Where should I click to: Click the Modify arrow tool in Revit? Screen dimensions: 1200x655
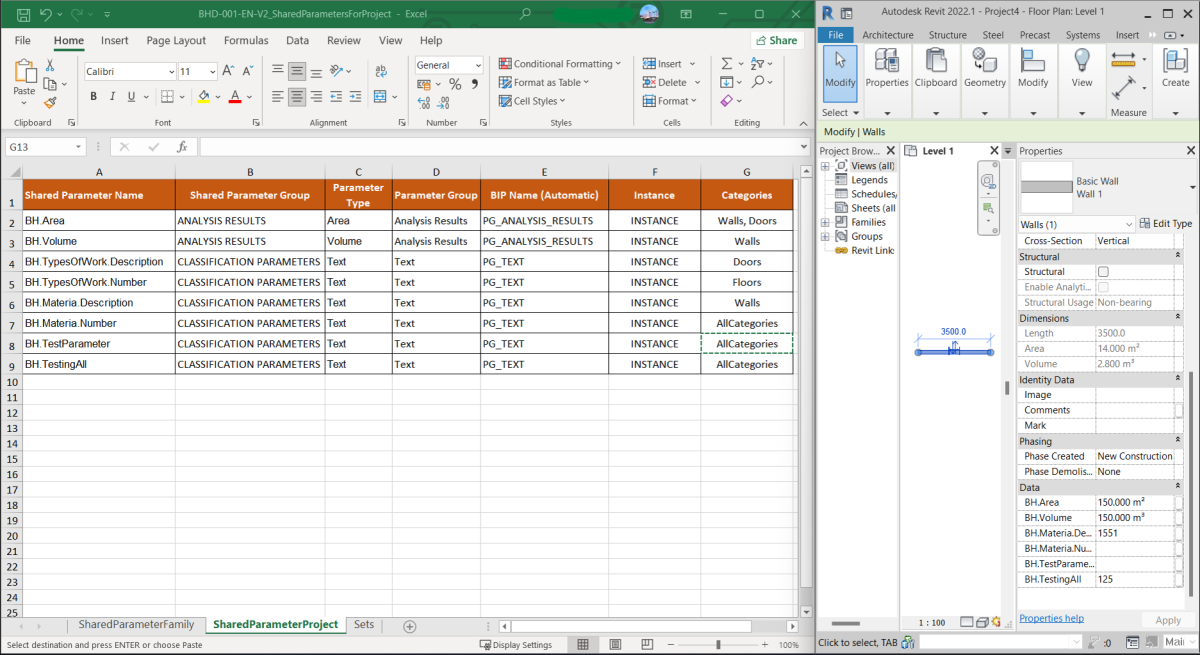pyautogui.click(x=840, y=68)
